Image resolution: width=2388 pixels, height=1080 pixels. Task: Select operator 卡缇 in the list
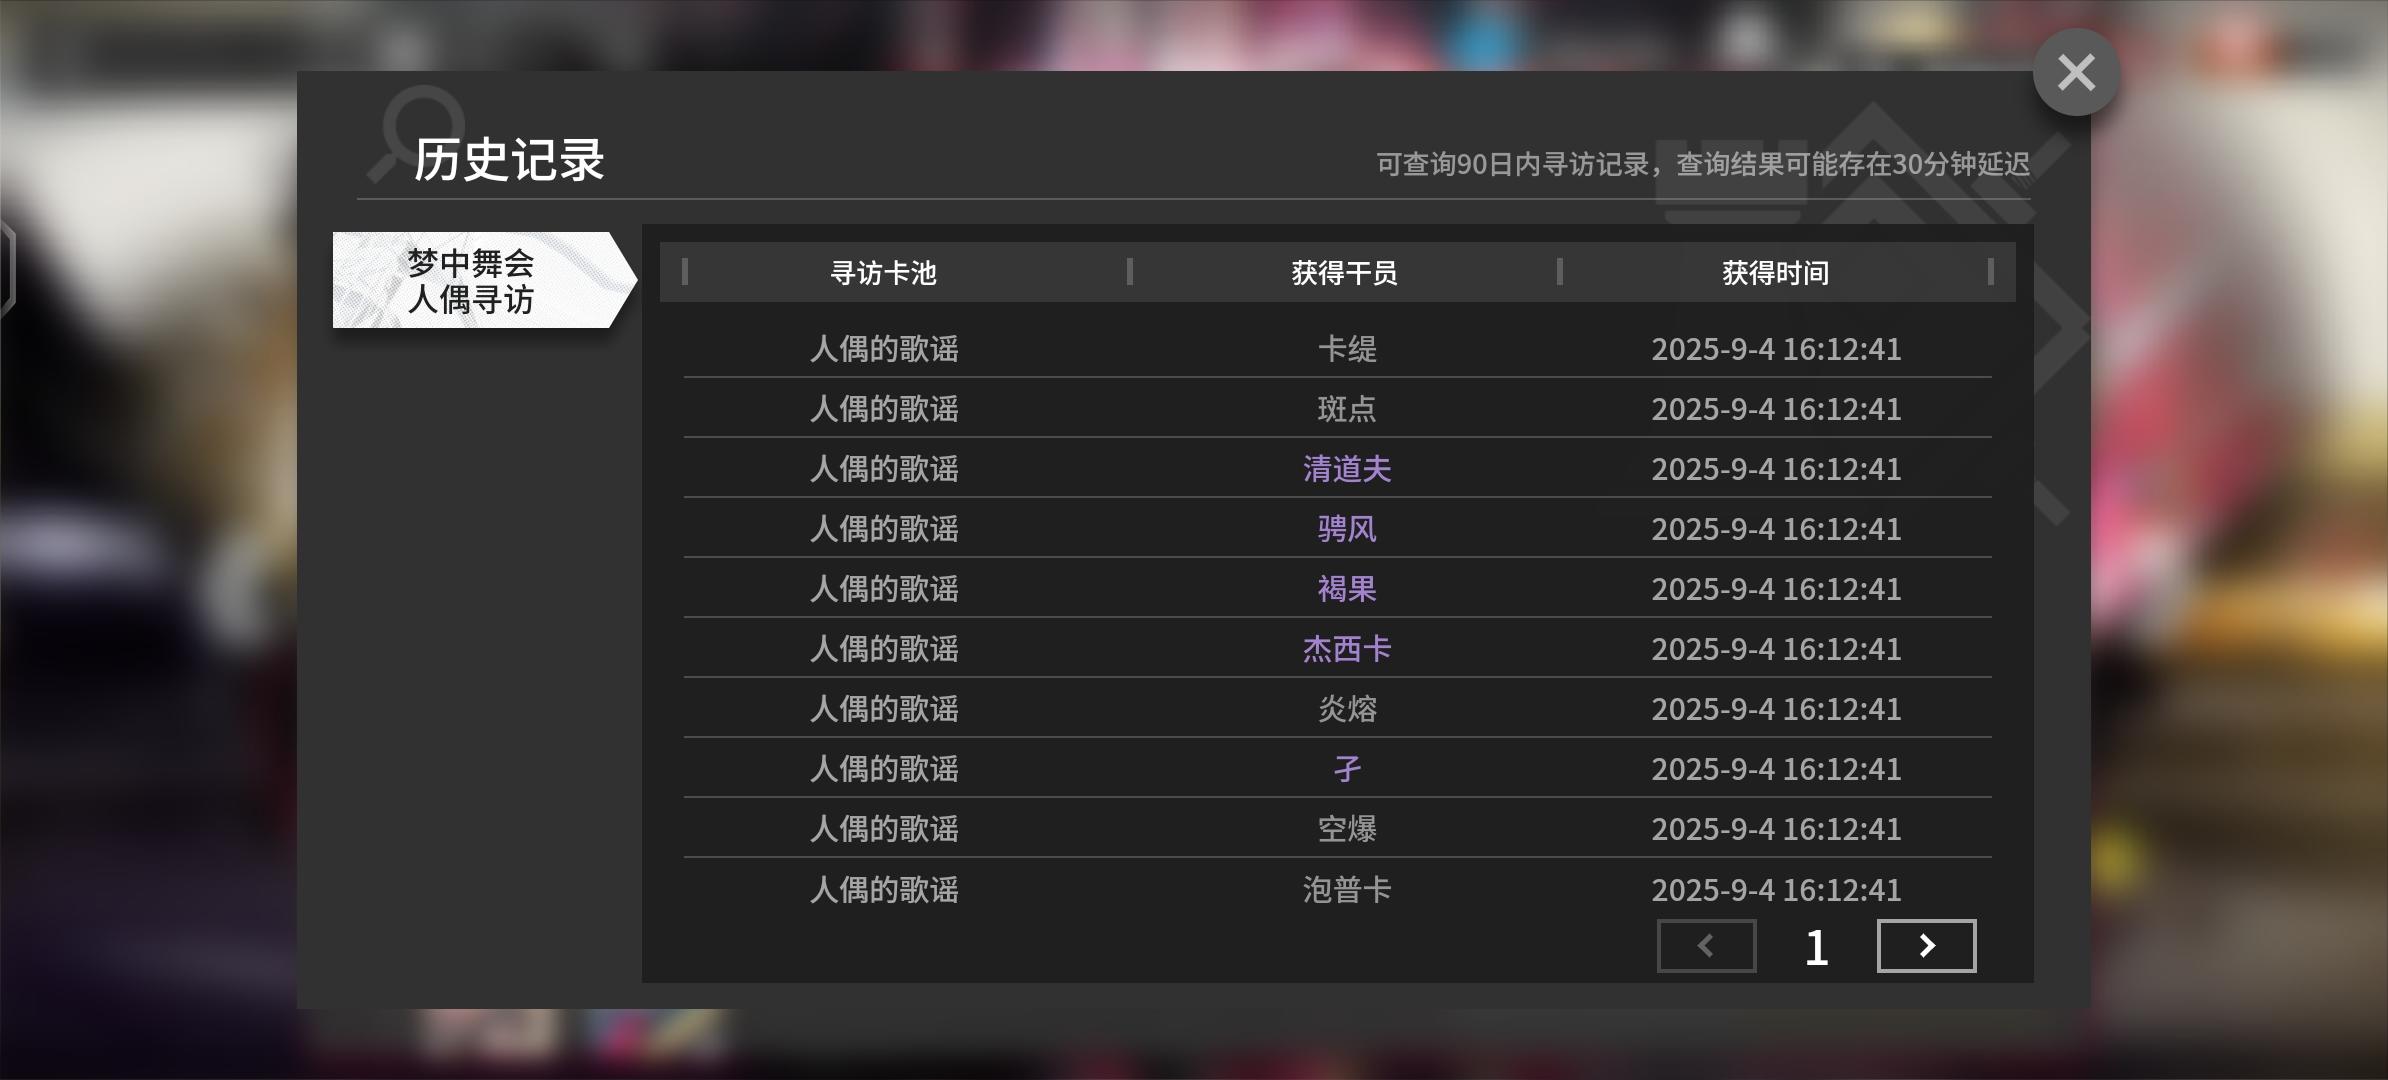1347,349
